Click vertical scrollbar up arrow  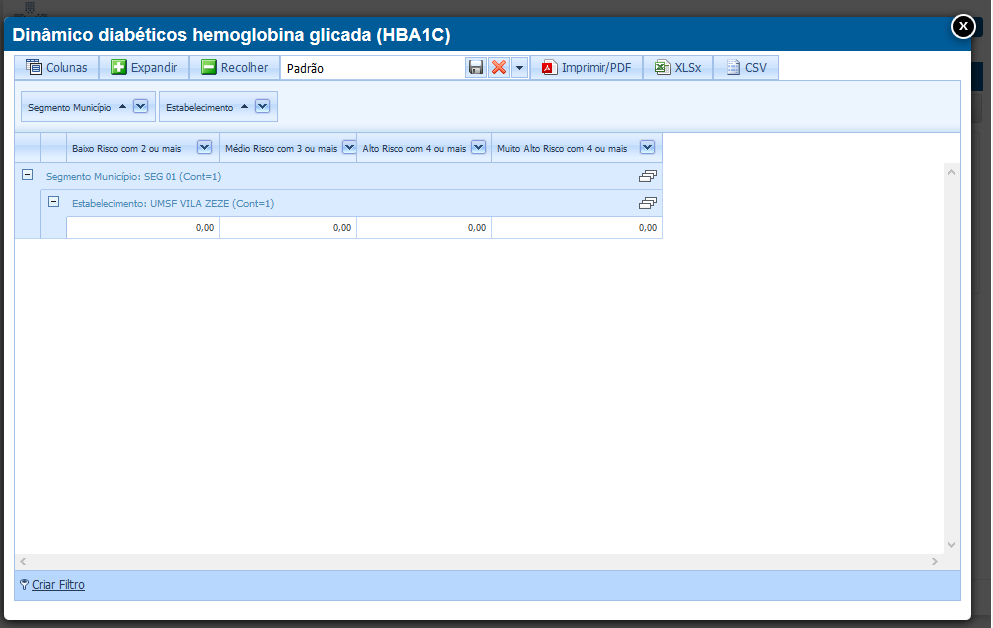951,172
